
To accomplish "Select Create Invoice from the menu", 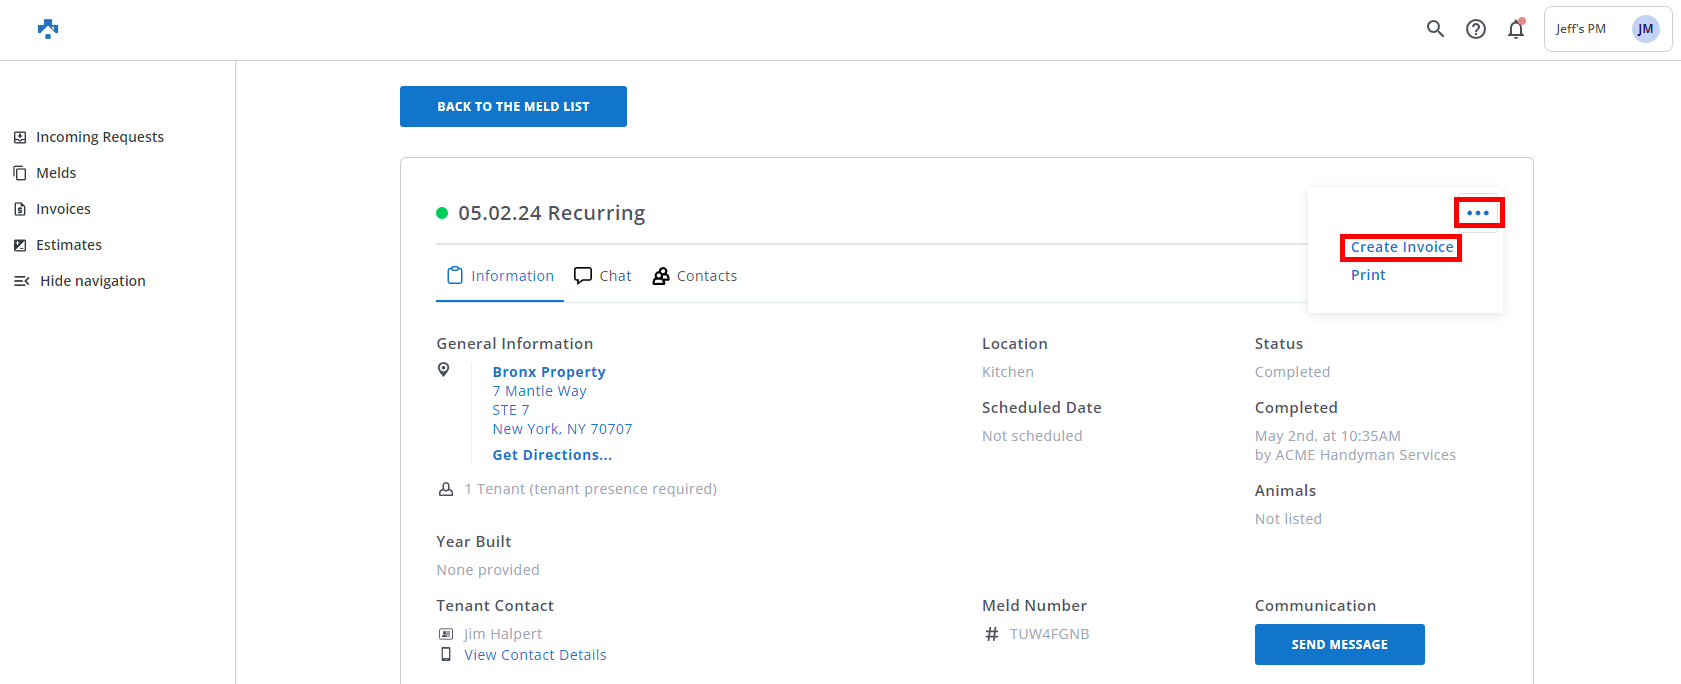I will pos(1401,247).
